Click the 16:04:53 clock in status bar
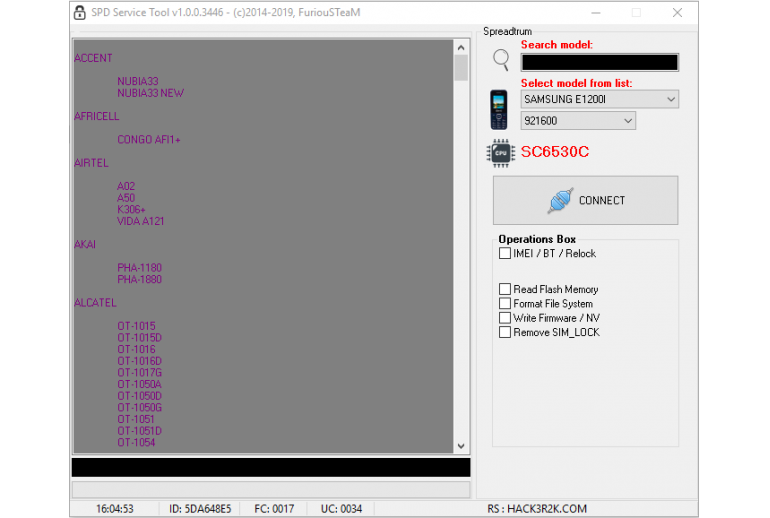The image size is (770, 518). (x=115, y=509)
